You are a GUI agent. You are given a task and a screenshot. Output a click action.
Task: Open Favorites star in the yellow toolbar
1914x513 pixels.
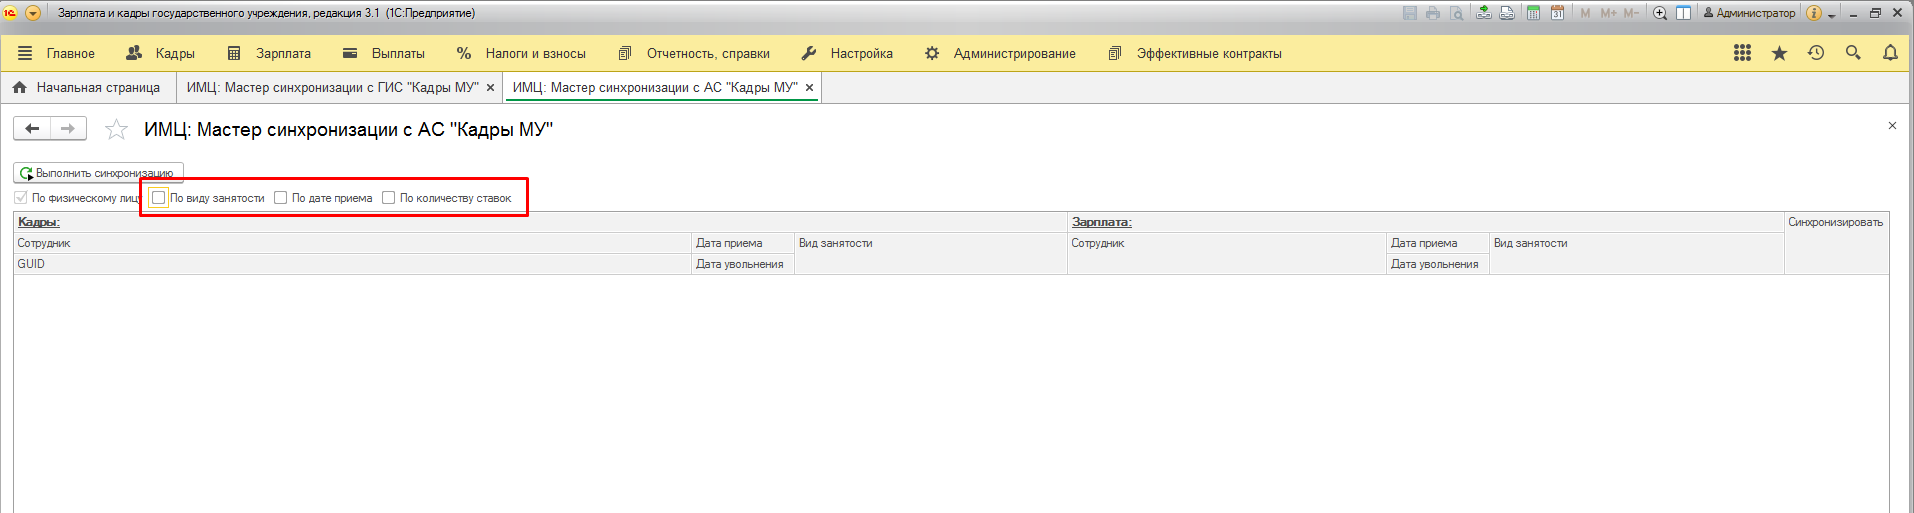click(1779, 53)
